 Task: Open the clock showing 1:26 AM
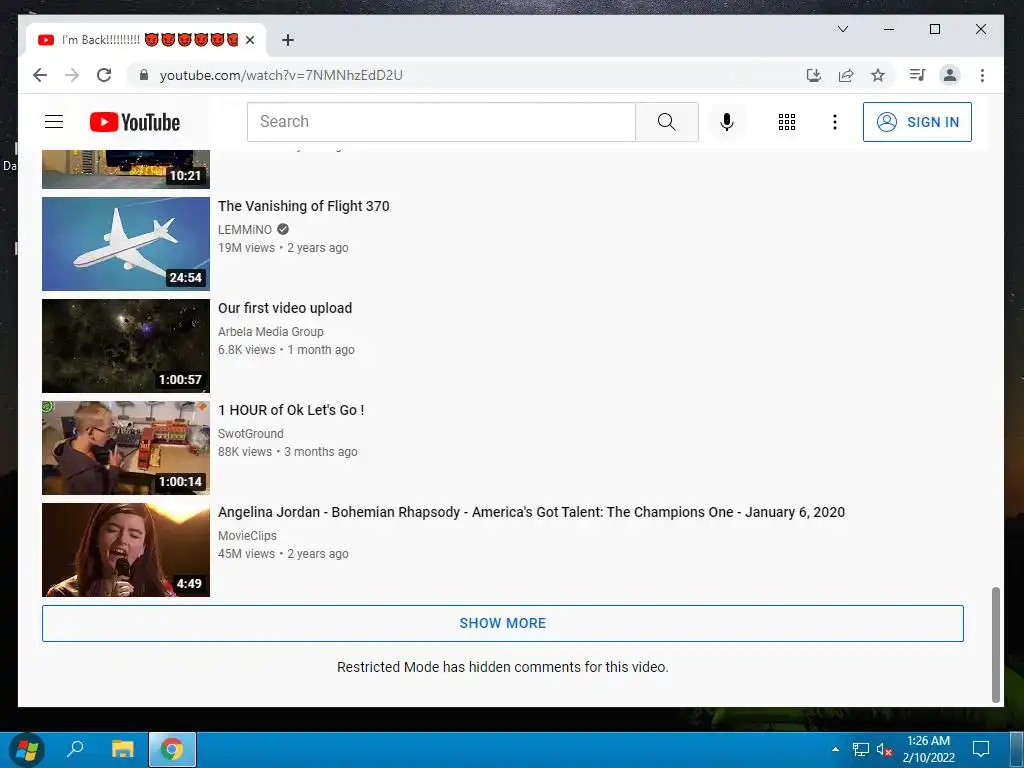pos(928,749)
